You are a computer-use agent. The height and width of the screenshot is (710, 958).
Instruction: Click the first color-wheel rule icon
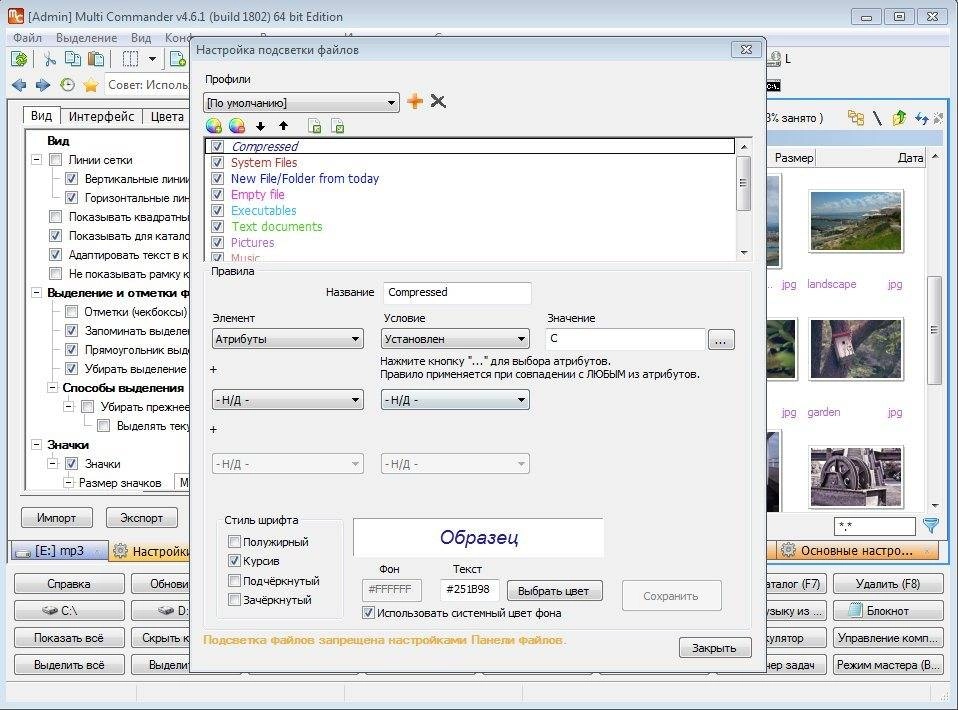[x=214, y=126]
